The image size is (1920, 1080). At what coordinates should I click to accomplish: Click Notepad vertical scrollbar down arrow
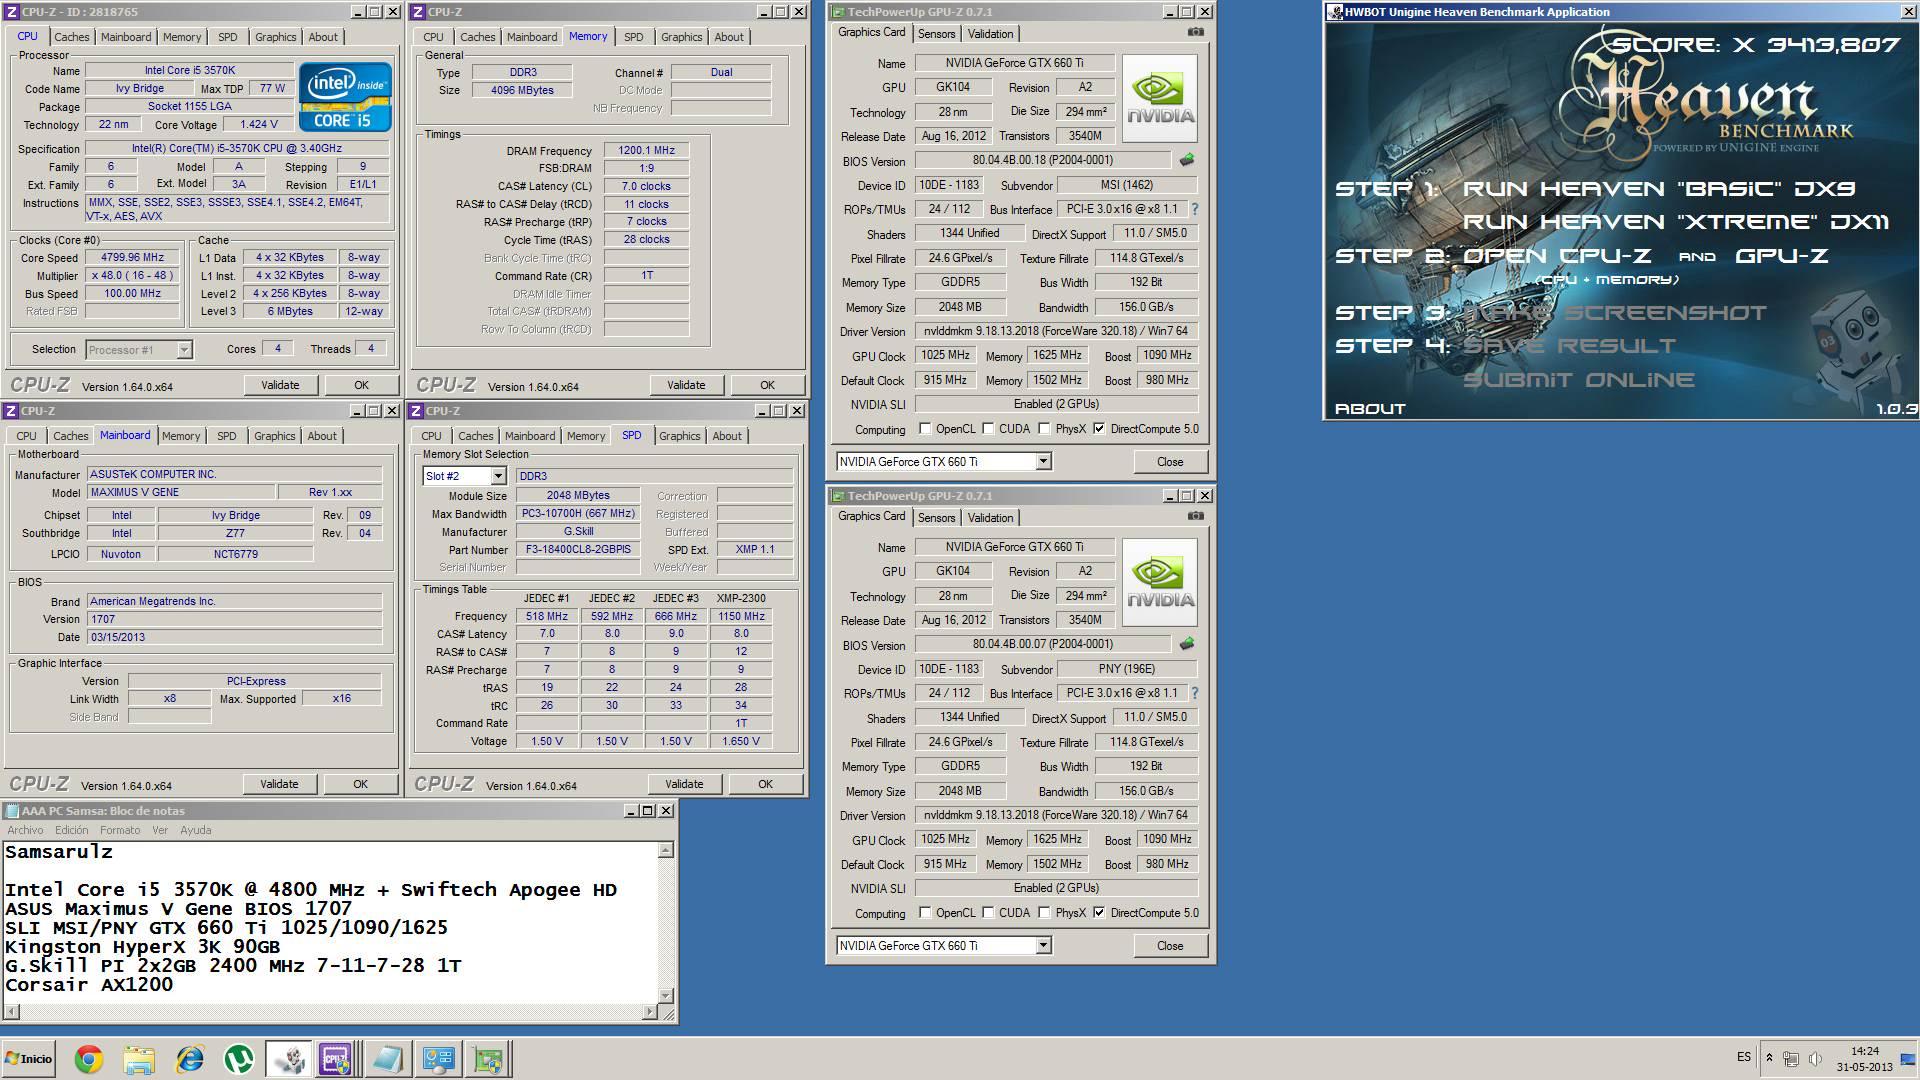665,996
